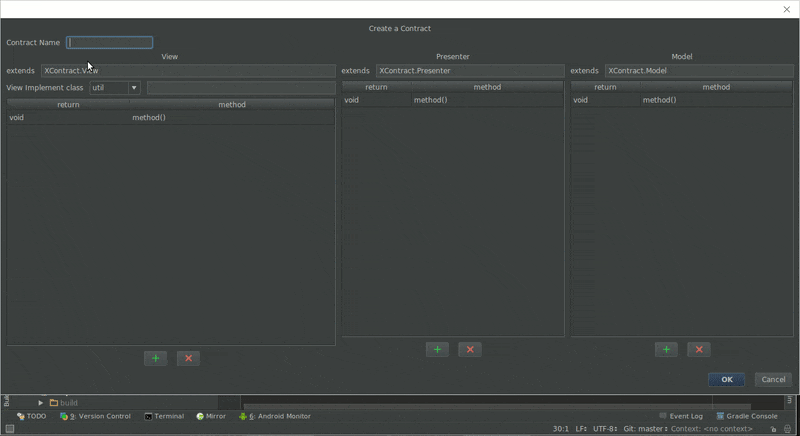Add a method row to Model table

(666, 349)
